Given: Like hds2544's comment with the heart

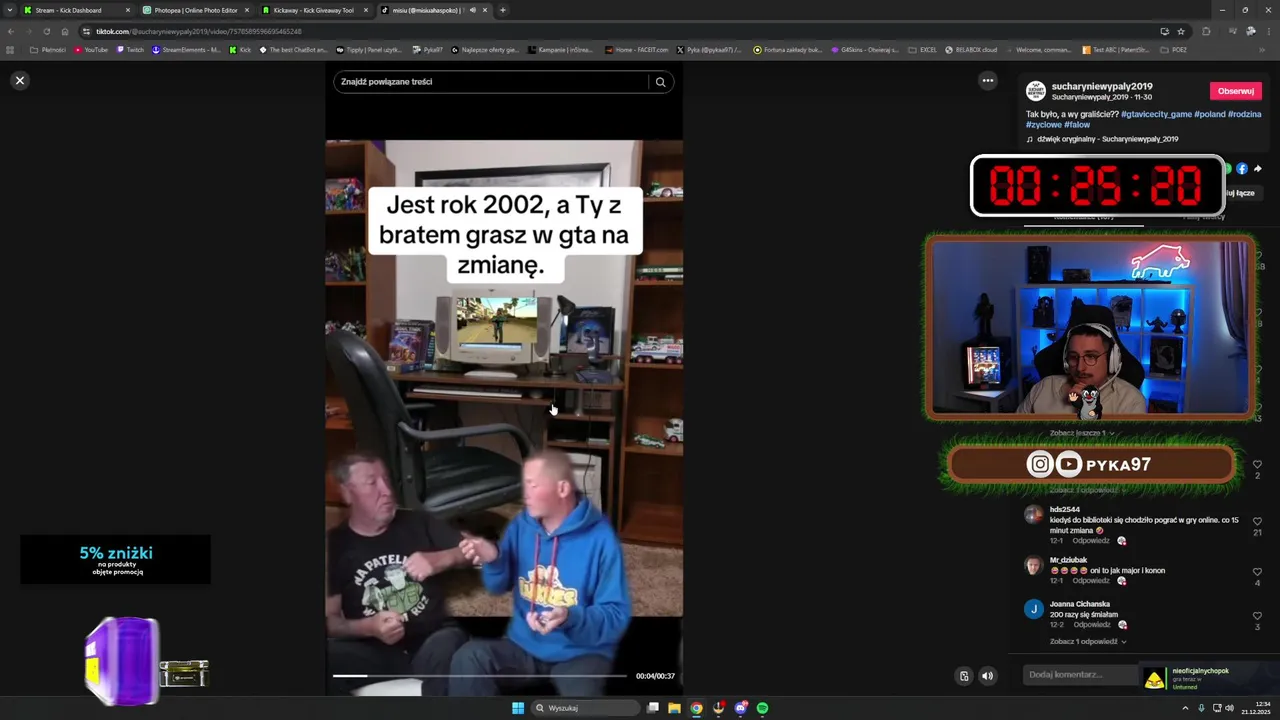Looking at the screenshot, I should [x=1257, y=521].
